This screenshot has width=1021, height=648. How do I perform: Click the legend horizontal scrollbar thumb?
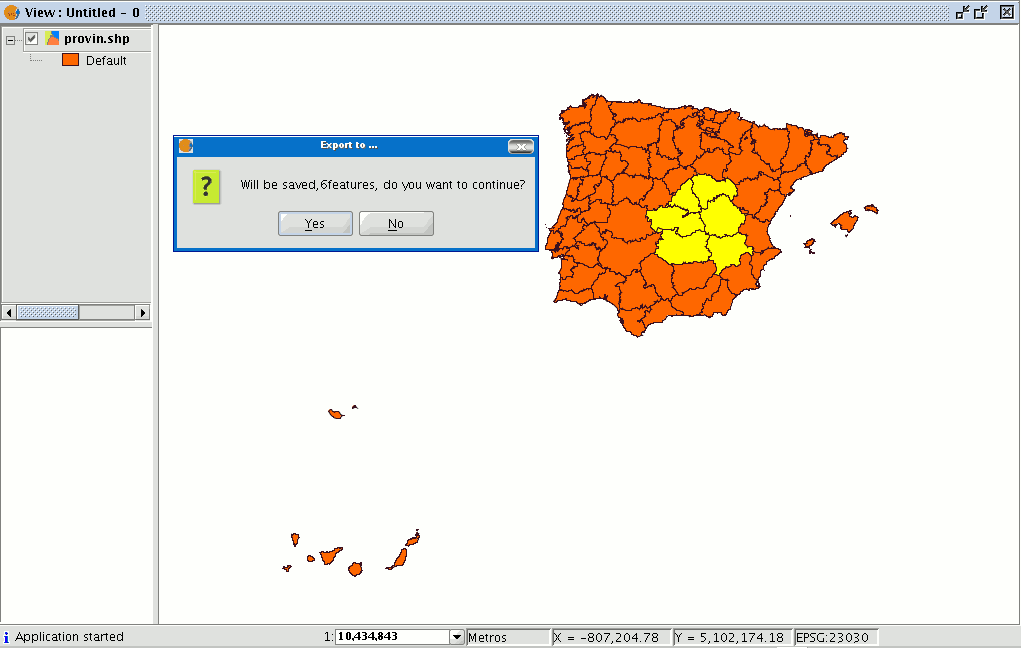pos(48,313)
